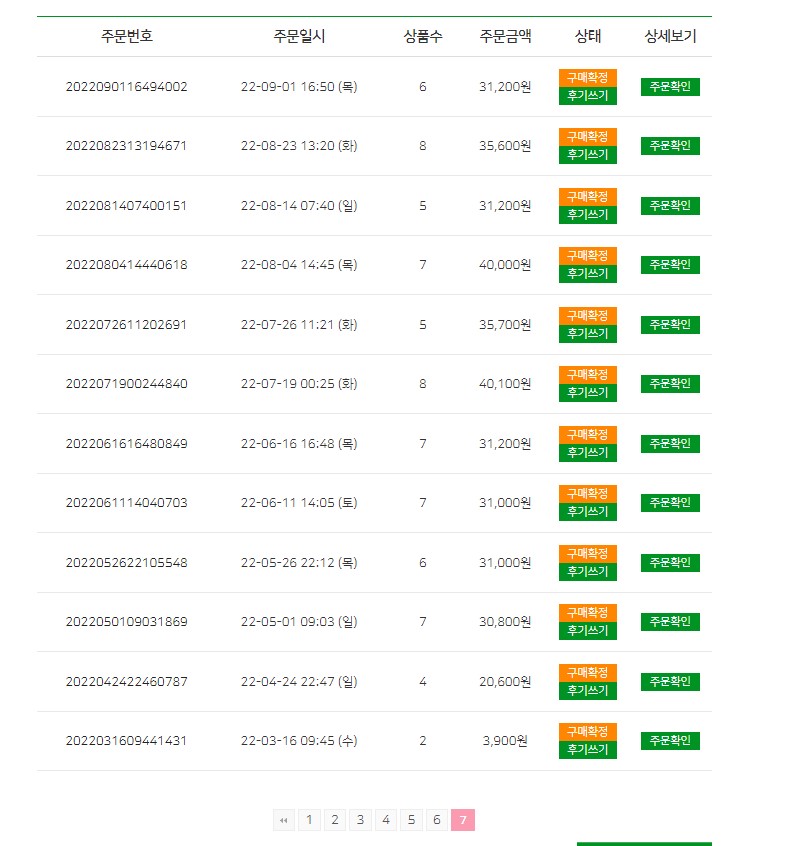Click 후기쓰기 for the 22-06-11 order
The height and width of the screenshot is (846, 809).
coord(588,512)
